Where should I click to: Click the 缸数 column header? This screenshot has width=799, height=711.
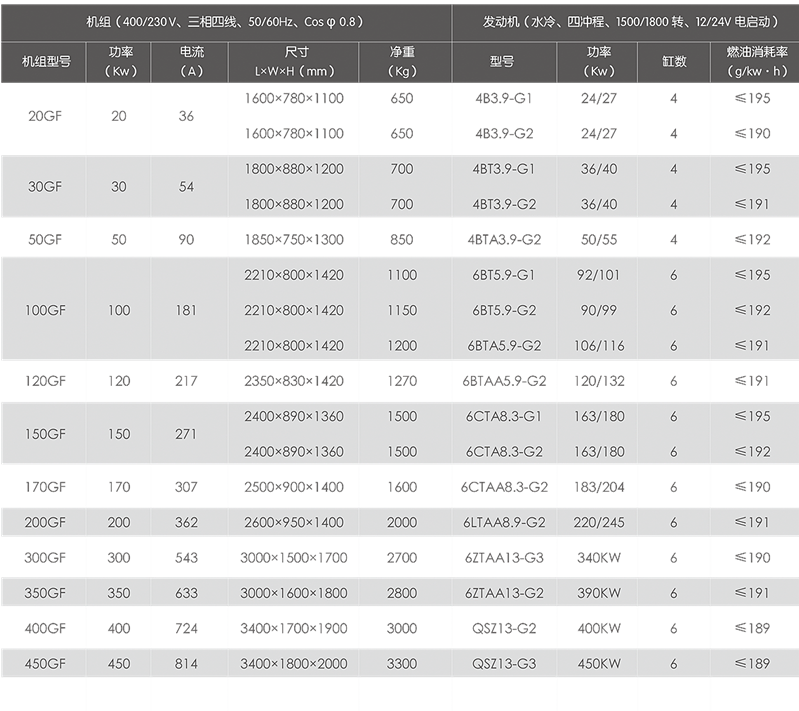point(674,62)
